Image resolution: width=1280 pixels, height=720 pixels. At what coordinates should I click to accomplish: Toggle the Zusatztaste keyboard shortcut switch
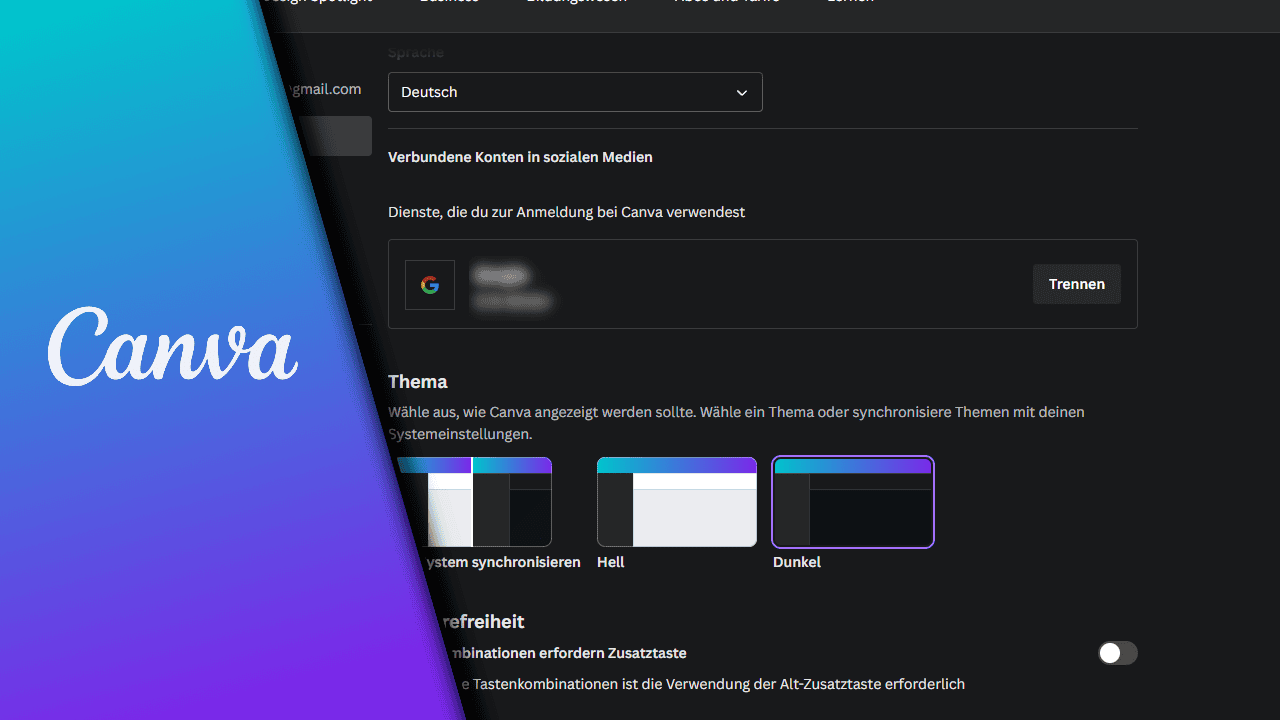1118,653
